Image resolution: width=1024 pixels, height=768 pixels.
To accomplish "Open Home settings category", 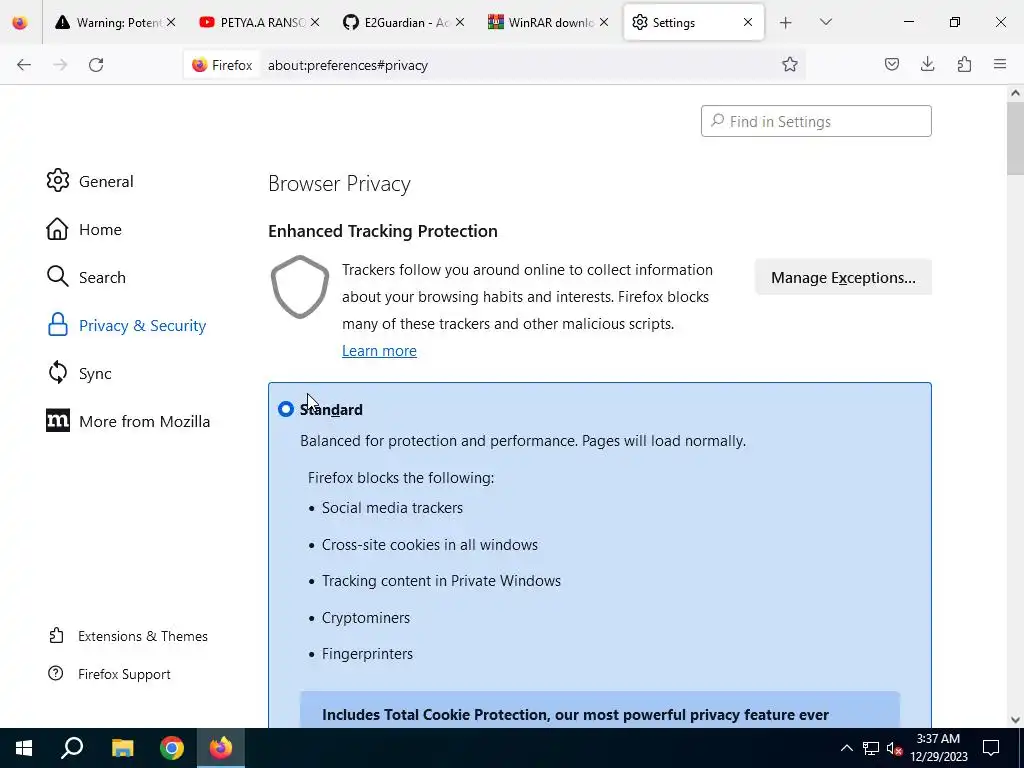I will pyautogui.click(x=84, y=229).
